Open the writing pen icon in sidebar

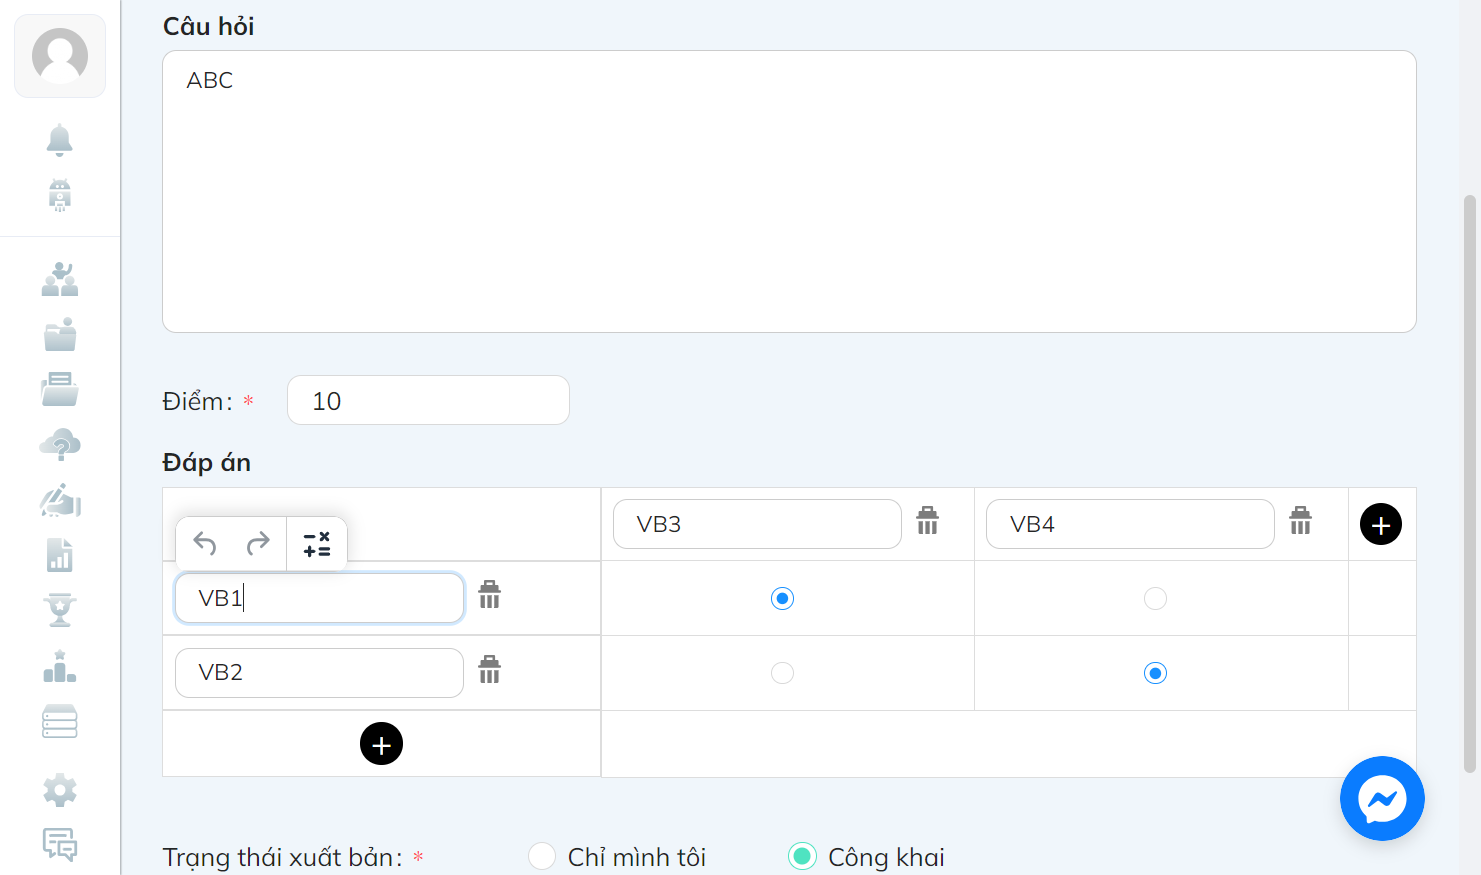click(60, 499)
